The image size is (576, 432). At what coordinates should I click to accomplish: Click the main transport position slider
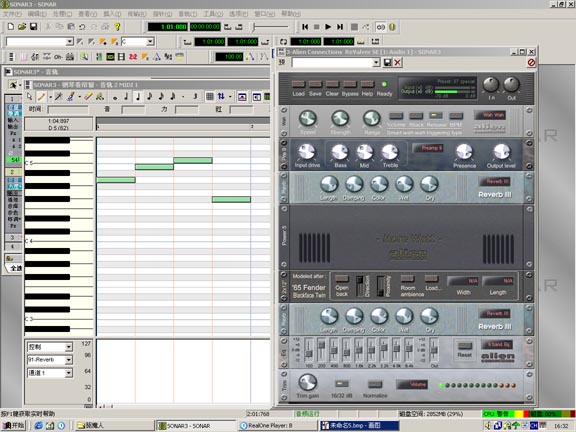(x=271, y=27)
